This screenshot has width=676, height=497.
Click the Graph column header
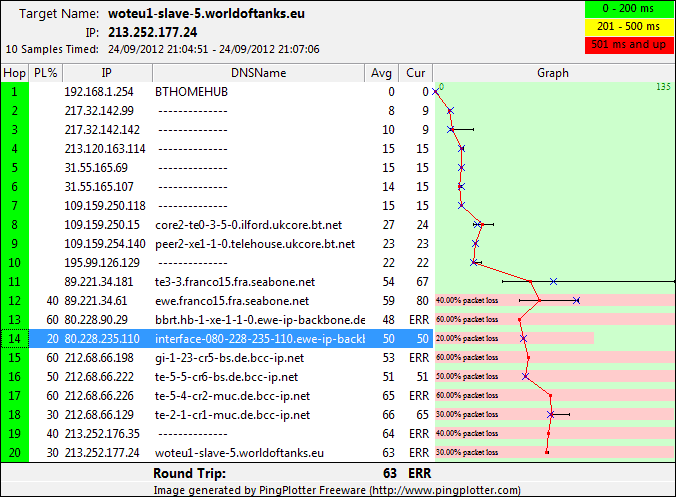[553, 73]
